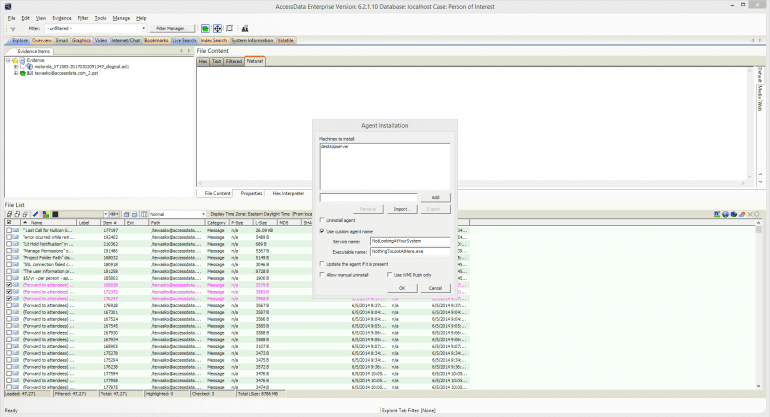Screen dimensions: 770x417
Task: Switch to the Bookmarks tab
Action: click(156, 40)
